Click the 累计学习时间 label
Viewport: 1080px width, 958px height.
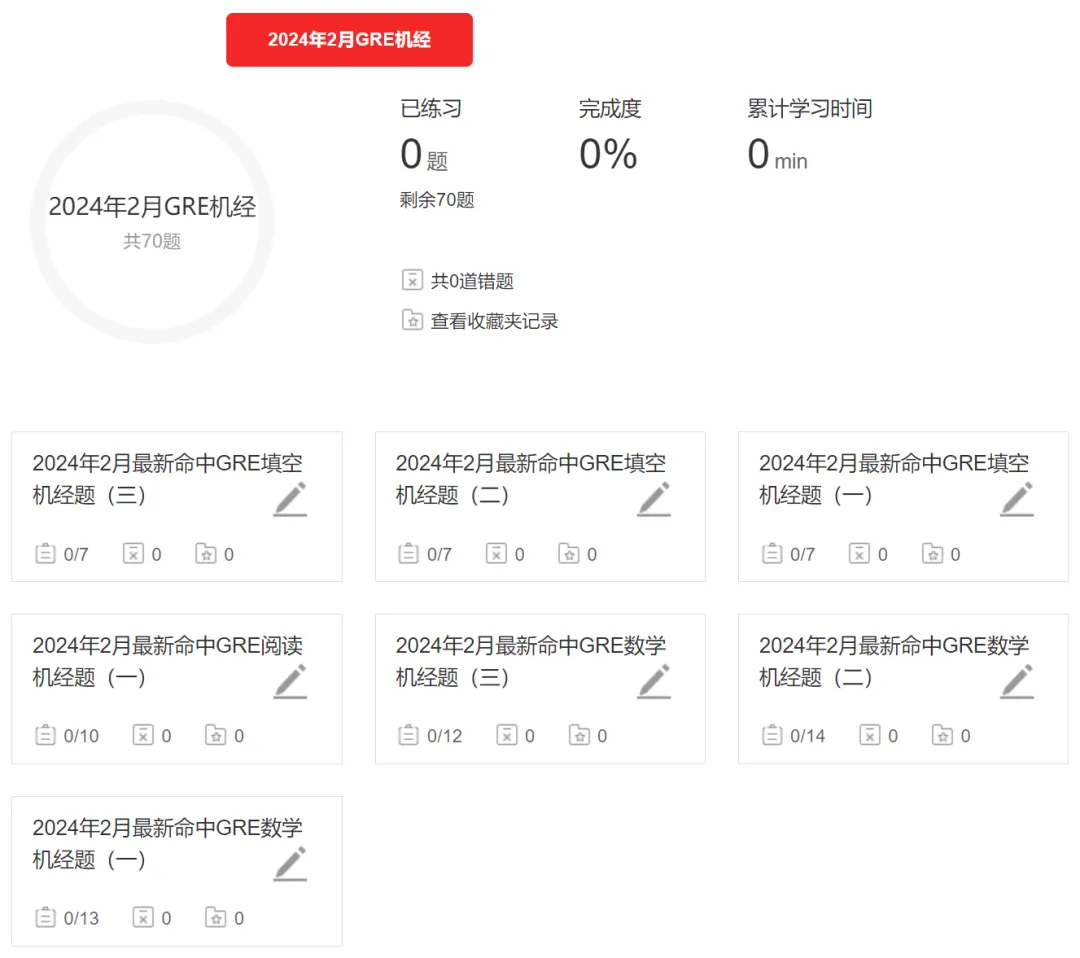pyautogui.click(x=810, y=108)
